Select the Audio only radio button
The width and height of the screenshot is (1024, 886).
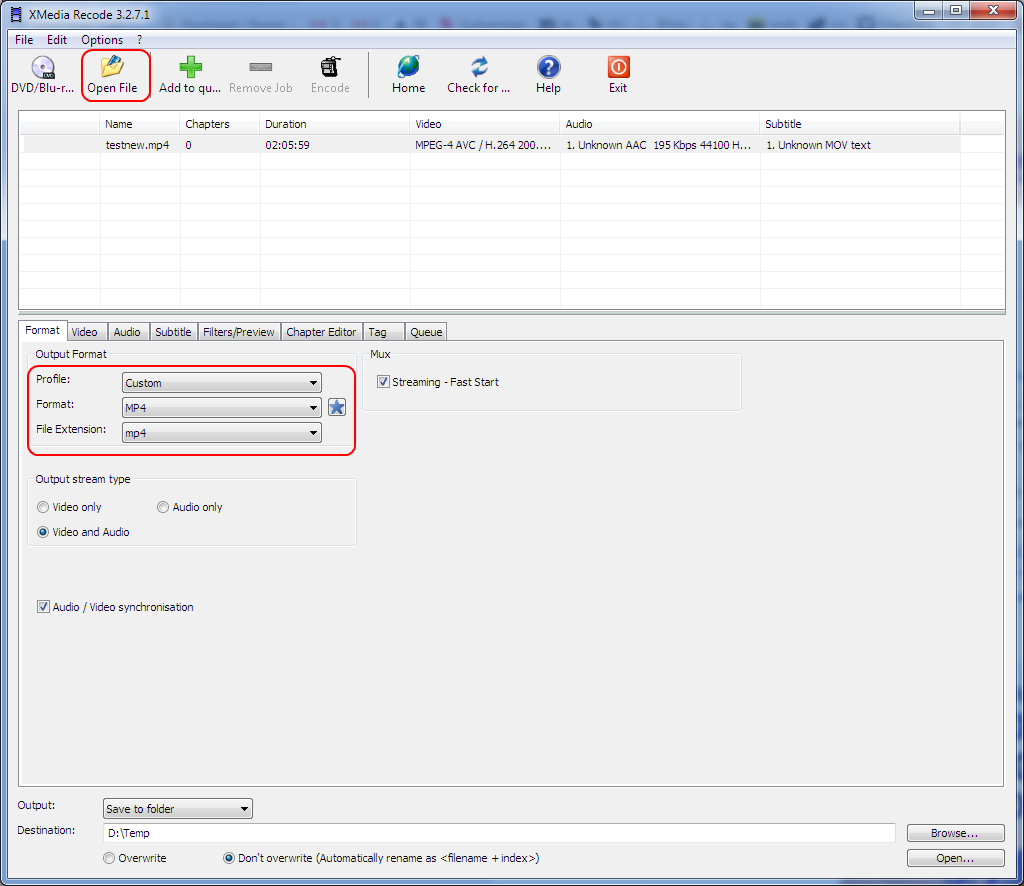point(163,507)
